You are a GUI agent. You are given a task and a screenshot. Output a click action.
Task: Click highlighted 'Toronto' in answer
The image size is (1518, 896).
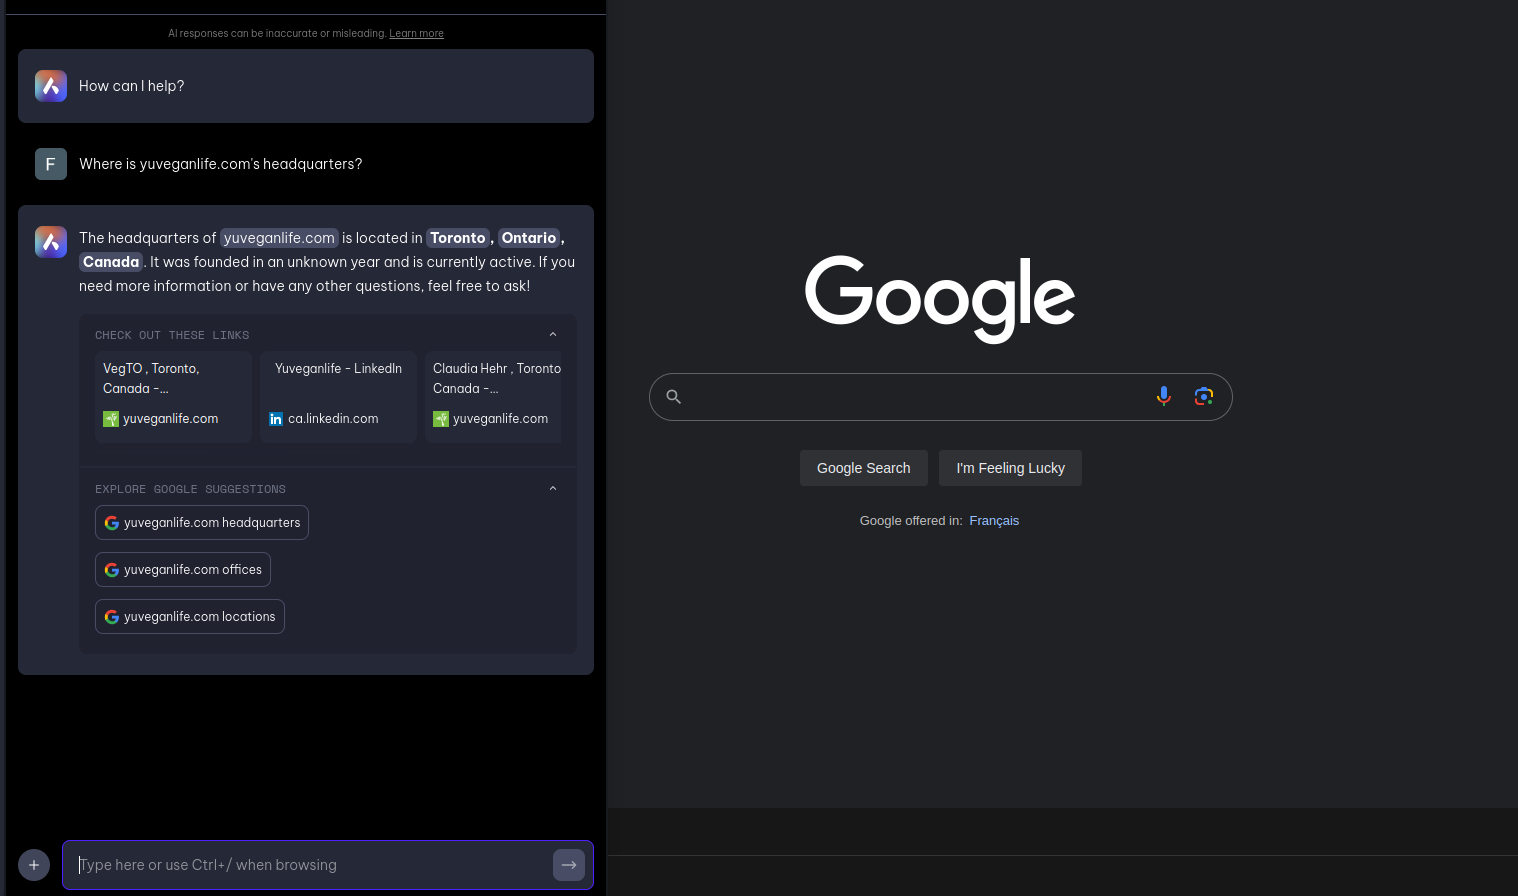[x=458, y=238]
